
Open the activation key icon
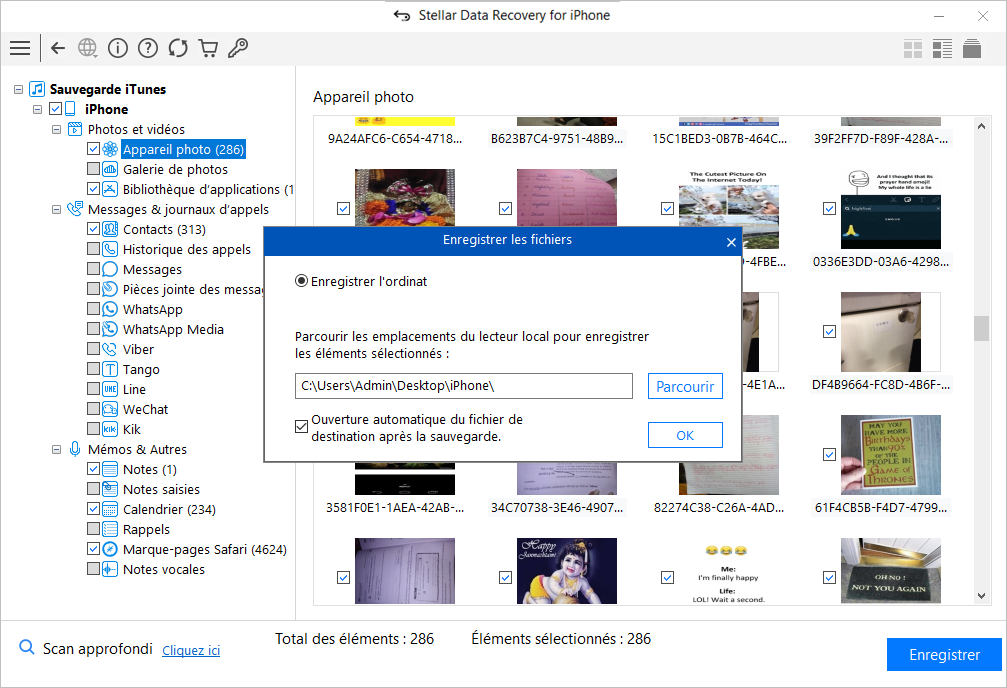coord(238,48)
